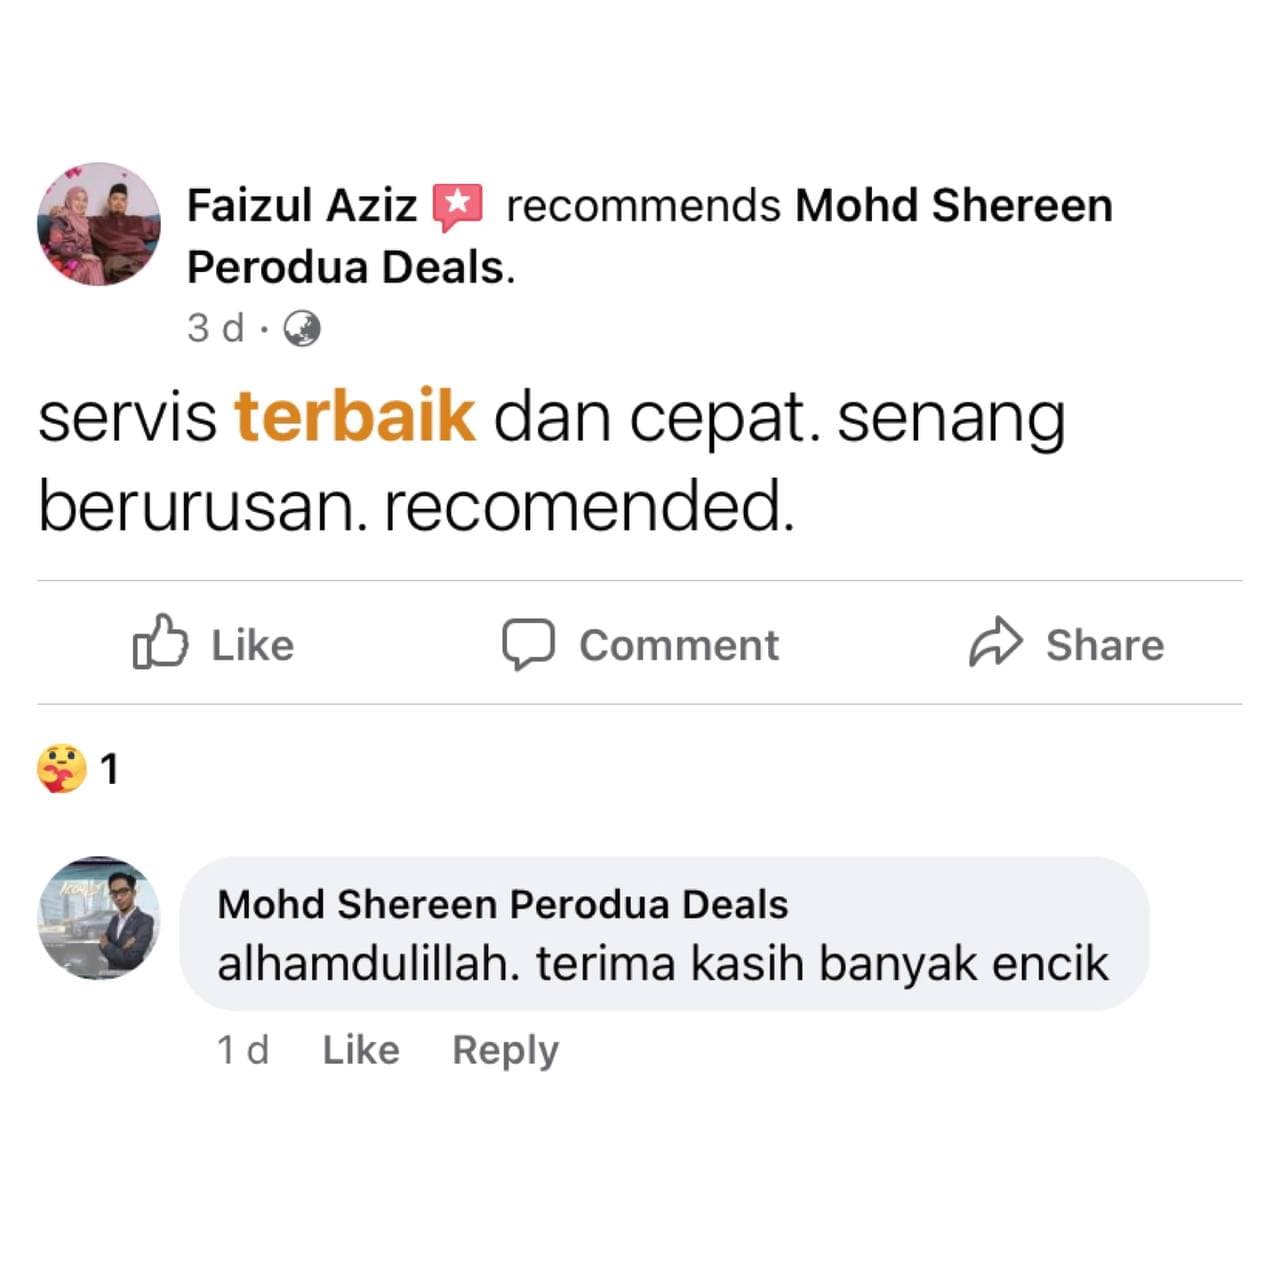Screen dimensions: 1280x1280
Task: Click the Like button label on the post
Action: point(252,645)
